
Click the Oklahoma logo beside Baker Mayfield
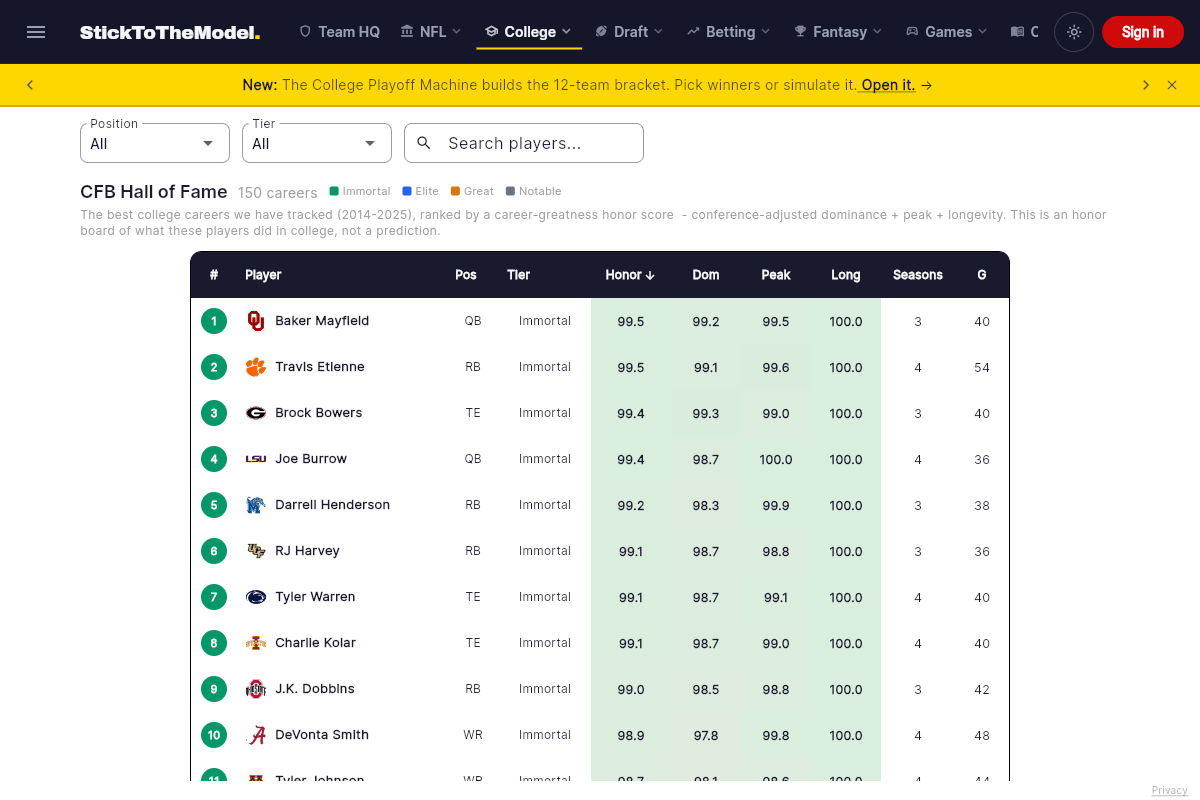click(x=256, y=321)
